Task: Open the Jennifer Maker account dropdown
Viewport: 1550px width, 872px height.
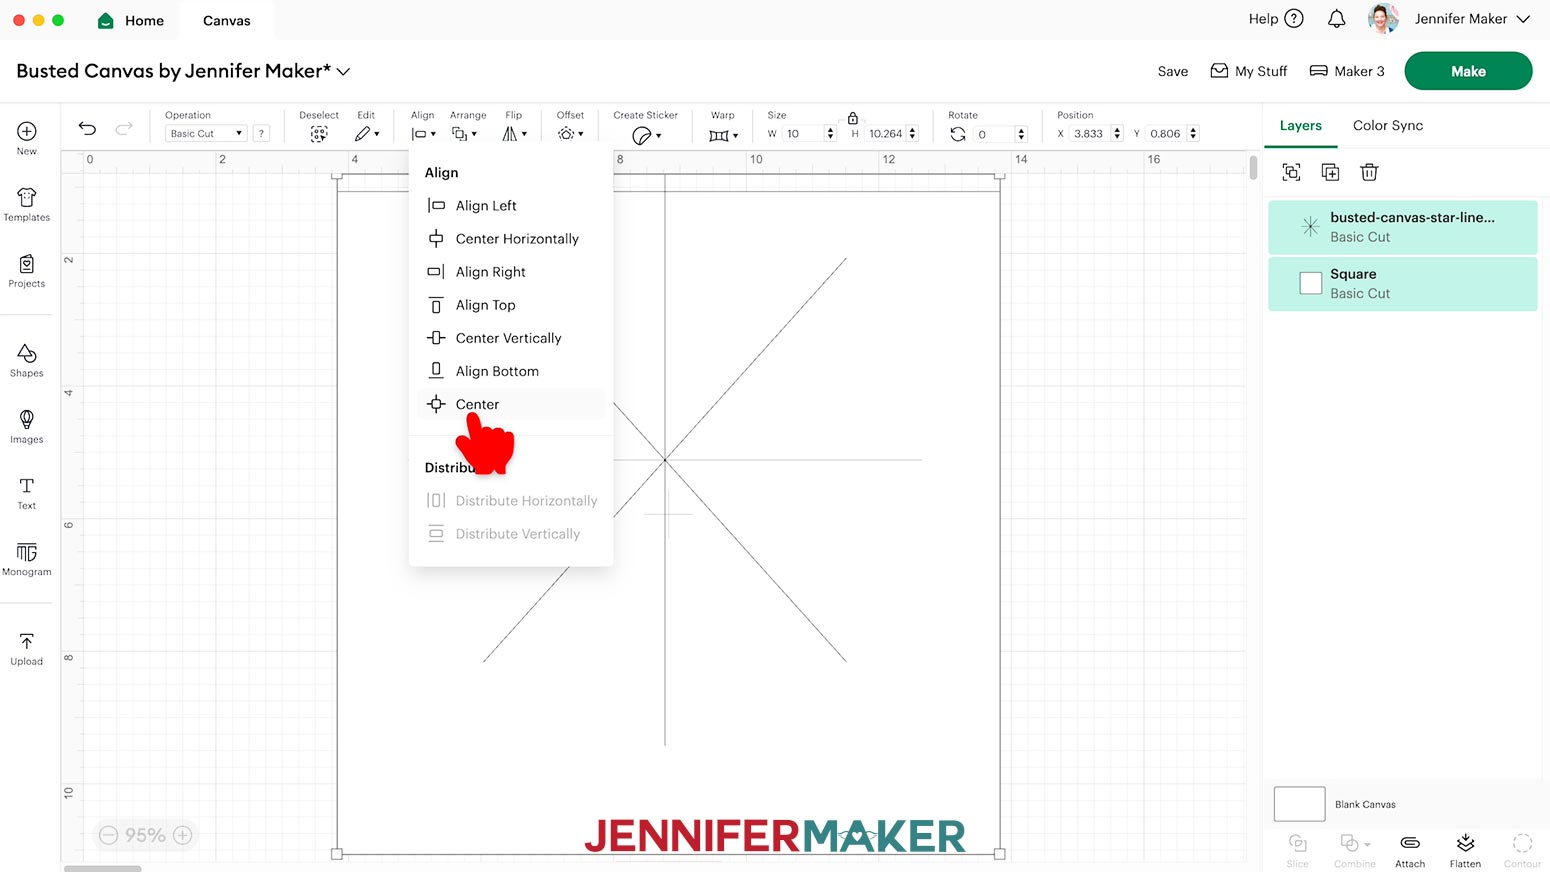Action: click(1472, 19)
